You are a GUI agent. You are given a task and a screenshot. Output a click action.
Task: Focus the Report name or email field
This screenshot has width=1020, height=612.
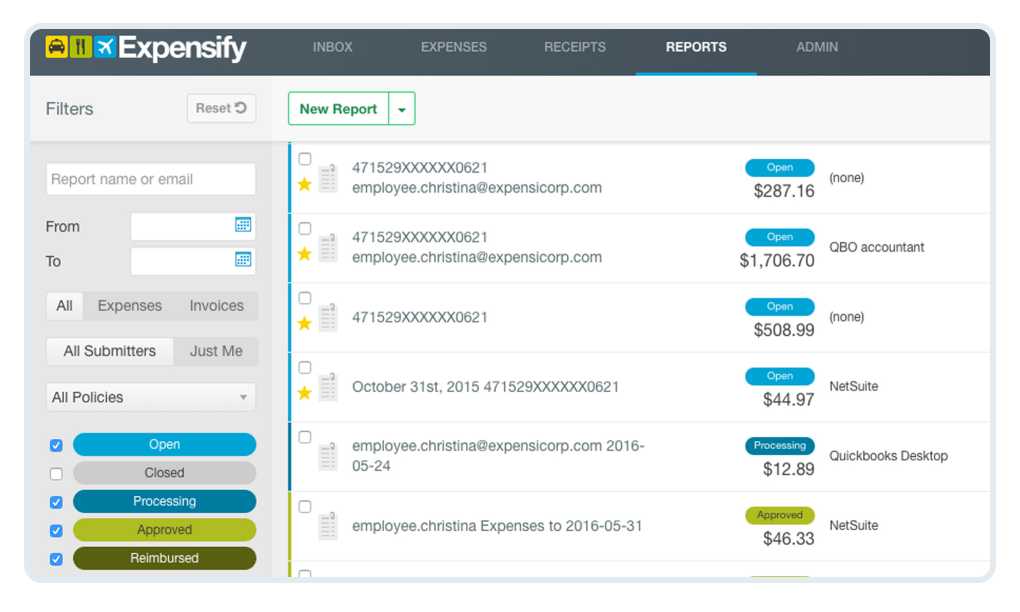pos(151,179)
